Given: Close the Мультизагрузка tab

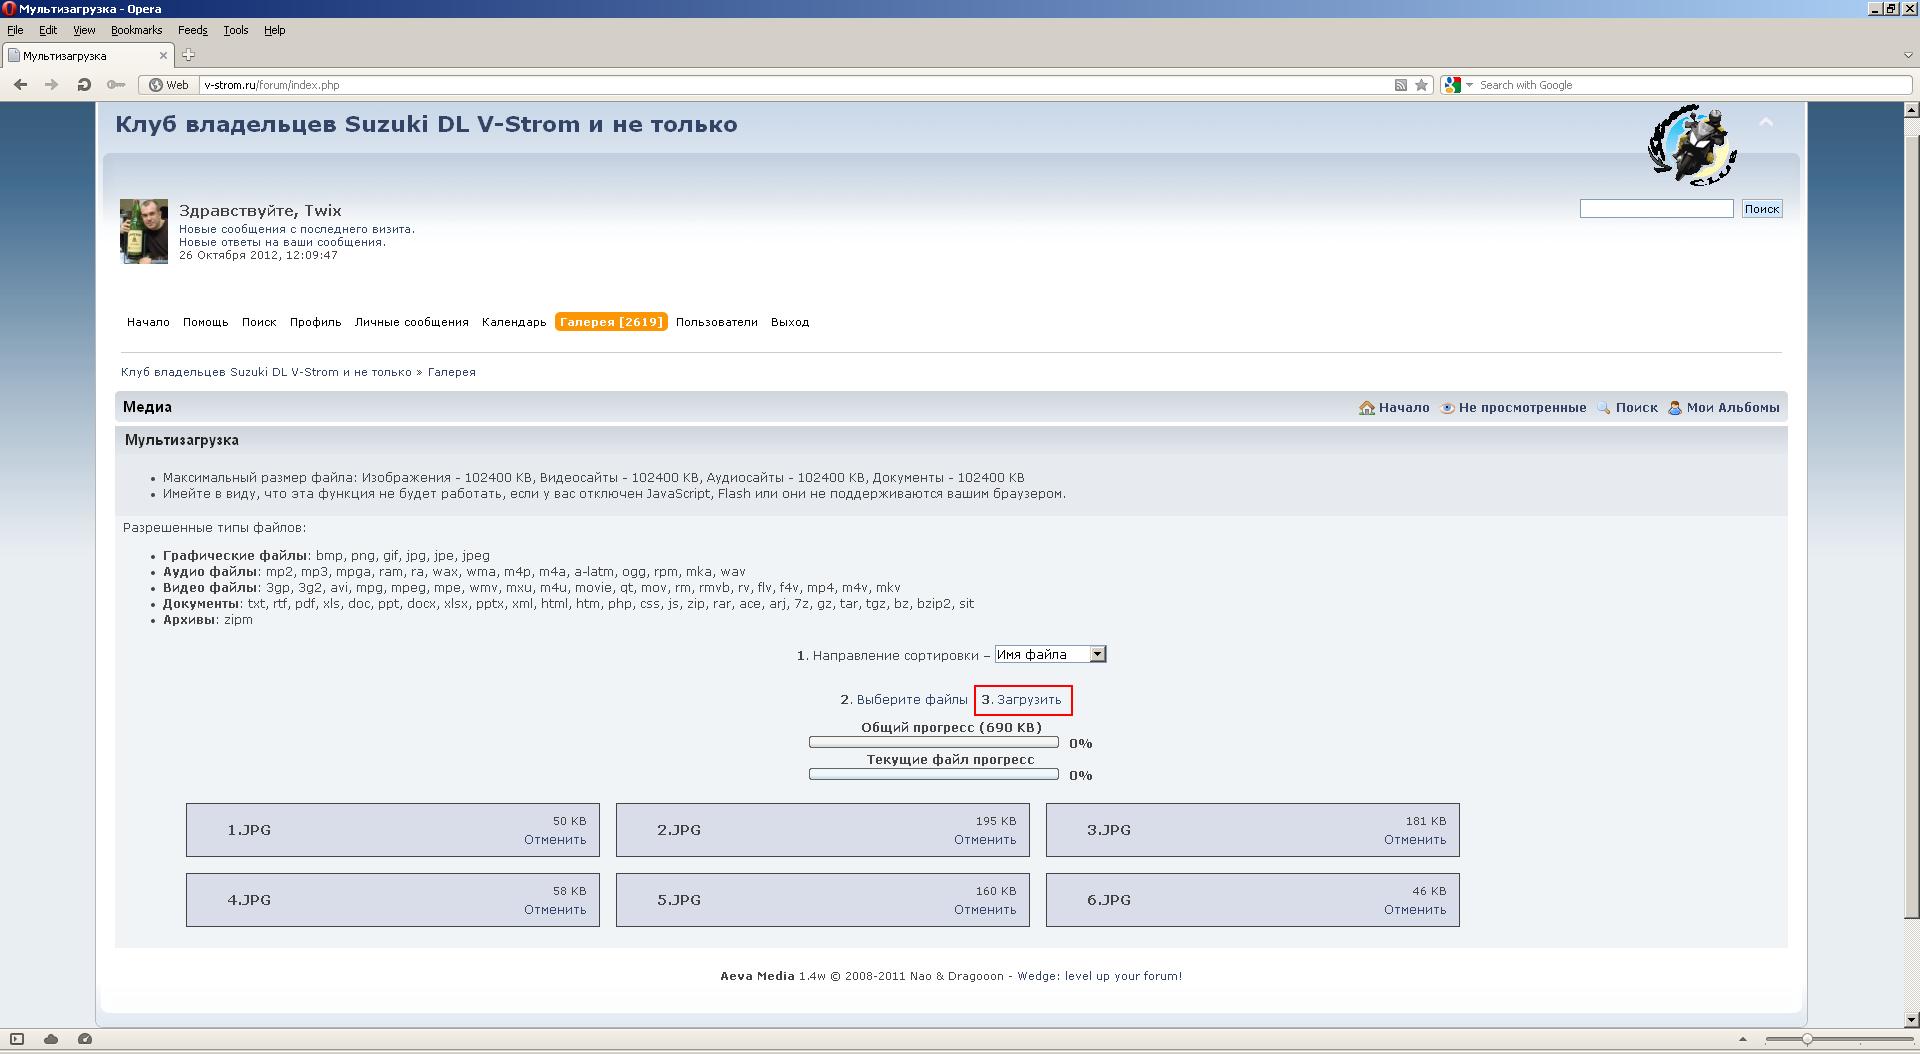Looking at the screenshot, I should click(163, 55).
